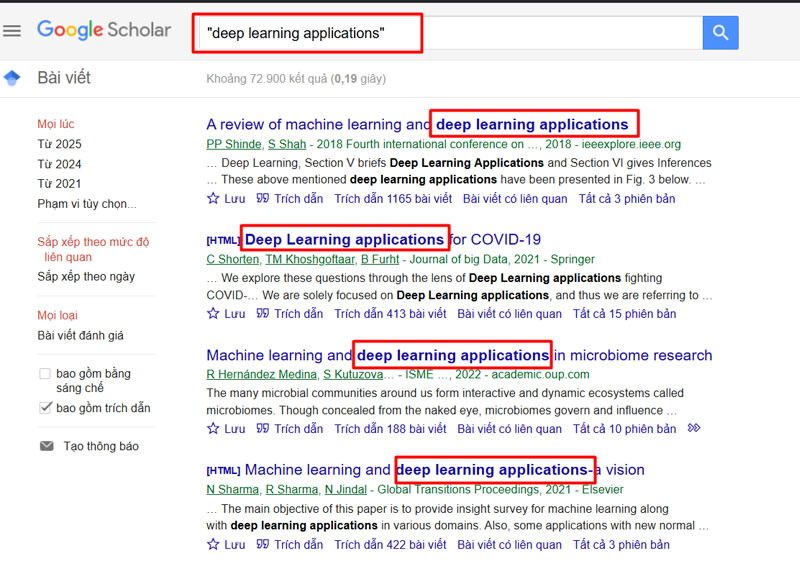
Task: Enable the bao gồm bằng sáng chế checkbox
Action: 45,374
